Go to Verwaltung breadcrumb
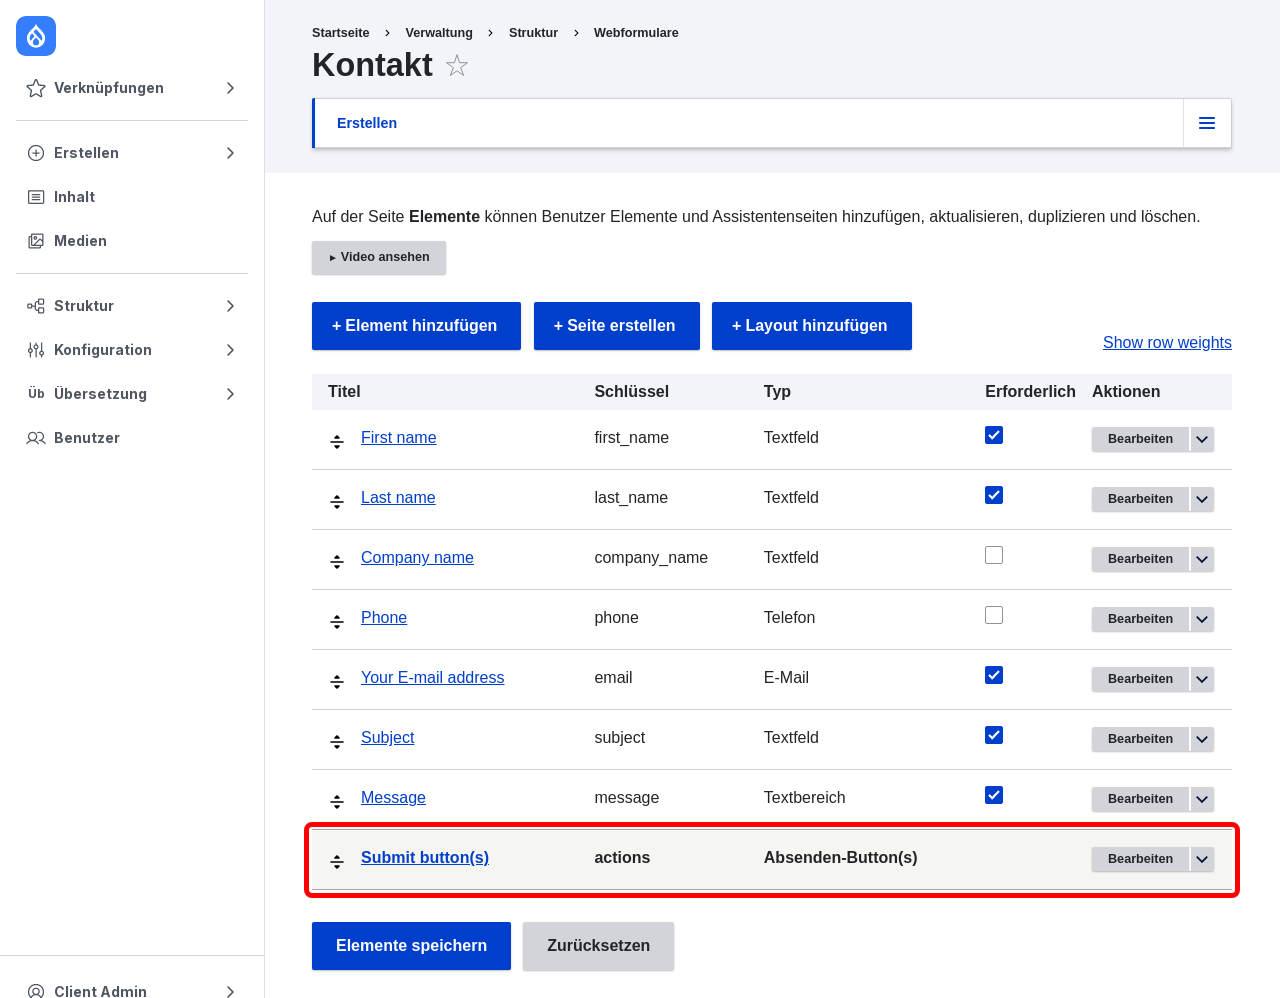The width and height of the screenshot is (1280, 998). click(x=439, y=33)
